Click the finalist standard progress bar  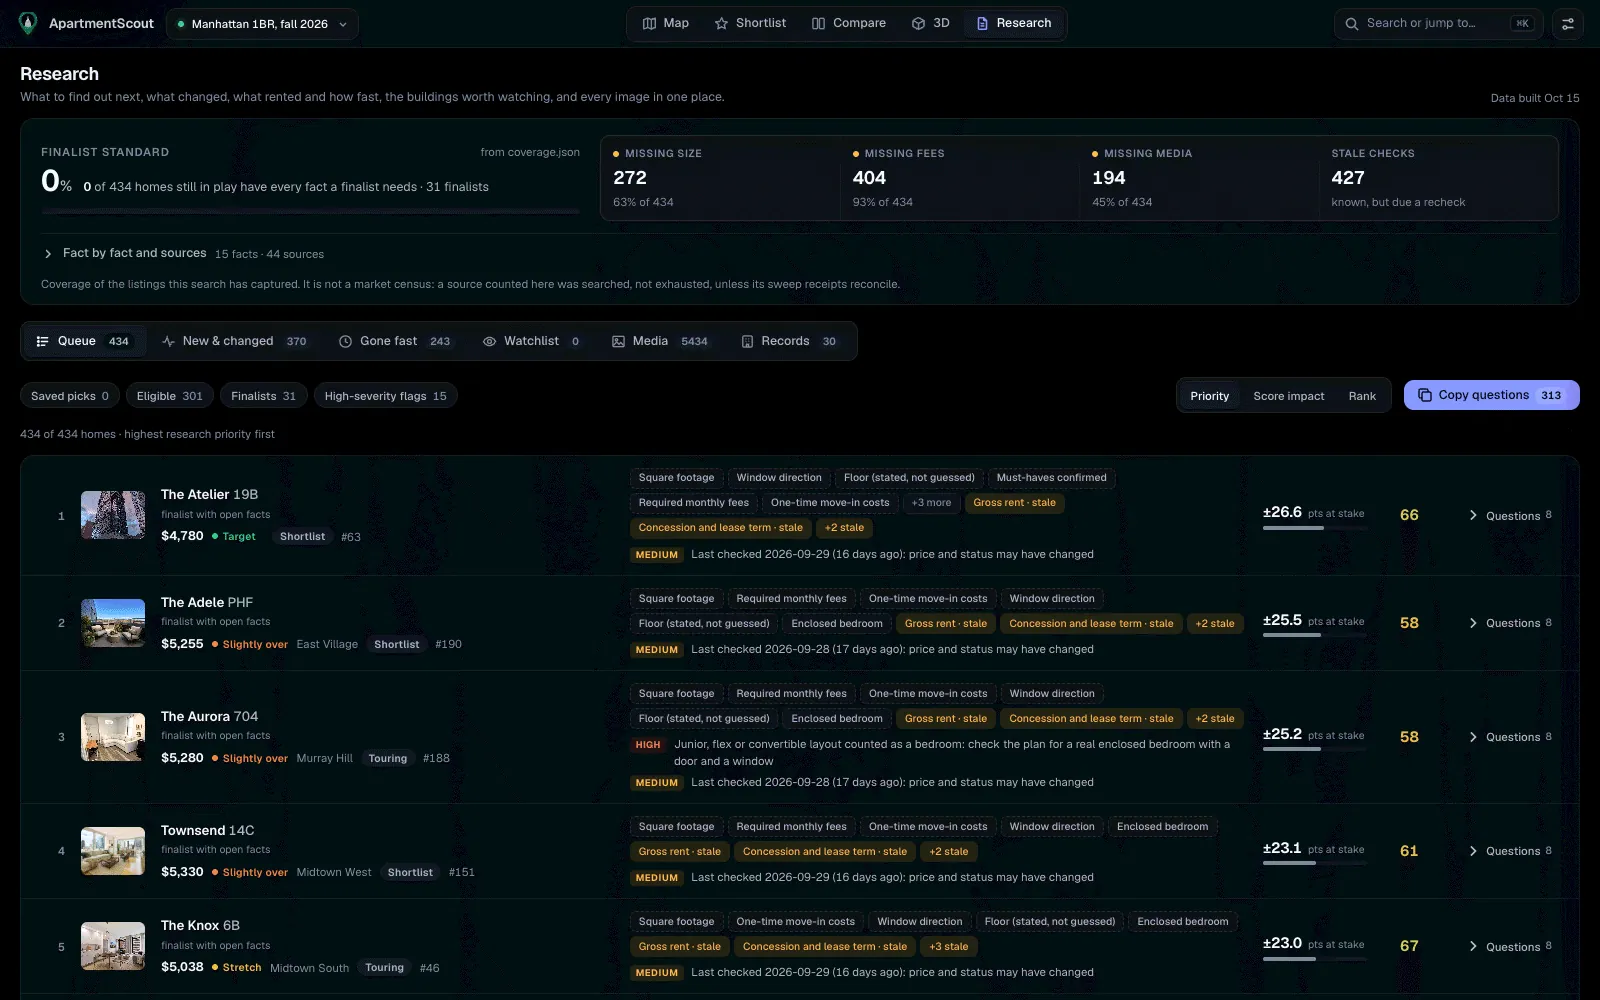point(310,211)
